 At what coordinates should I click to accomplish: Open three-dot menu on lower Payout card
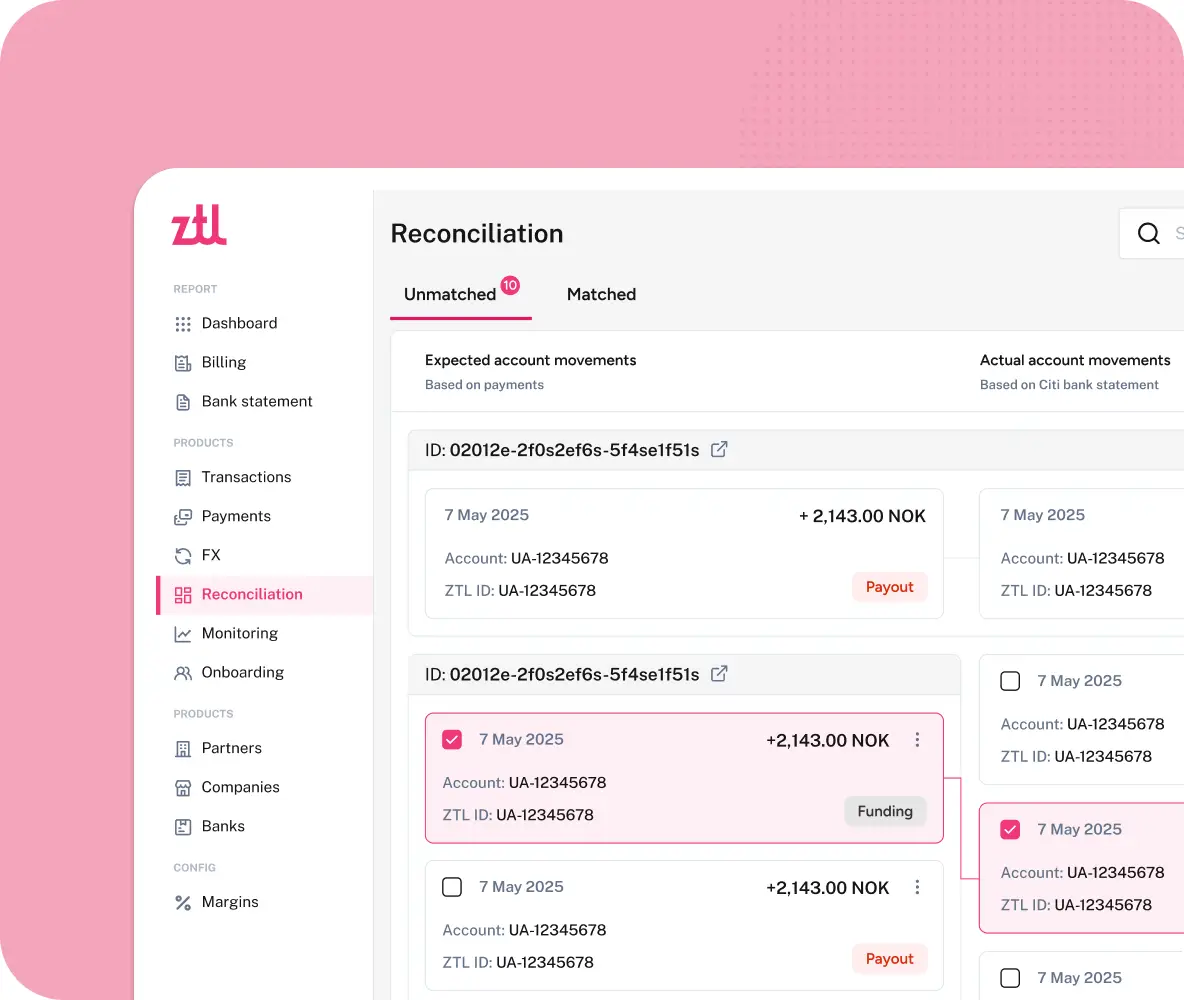917,887
